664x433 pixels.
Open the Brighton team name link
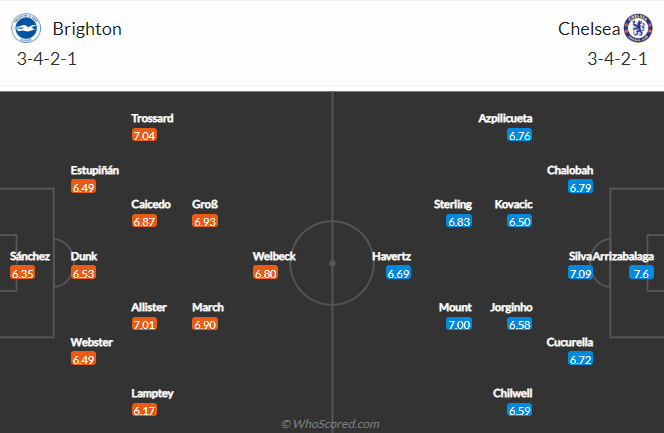coord(87,29)
